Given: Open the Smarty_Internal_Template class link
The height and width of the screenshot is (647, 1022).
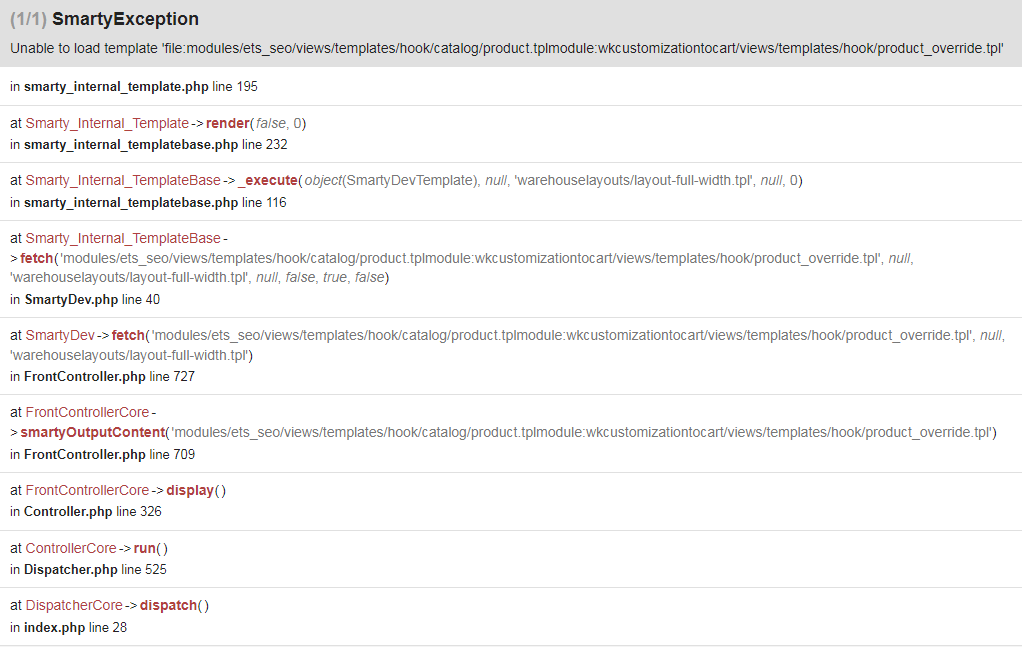Looking at the screenshot, I should (107, 123).
